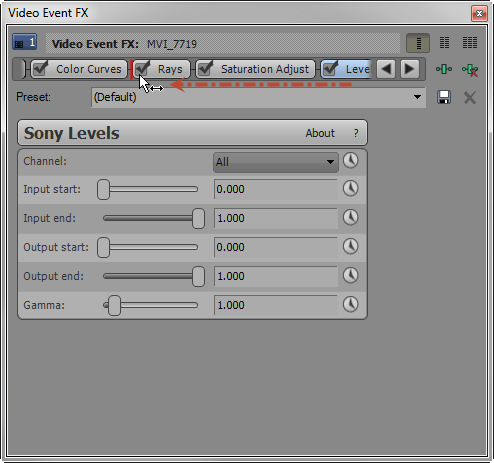The image size is (494, 463).
Task: Animate the Channel parameter via clock icon
Action: click(351, 161)
